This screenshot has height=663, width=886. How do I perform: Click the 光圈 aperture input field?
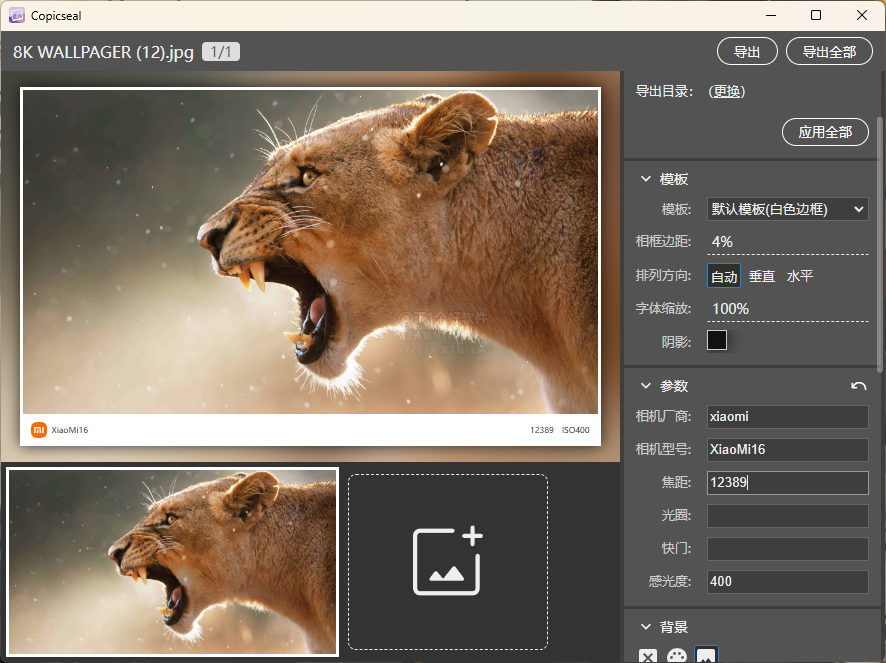(x=787, y=516)
